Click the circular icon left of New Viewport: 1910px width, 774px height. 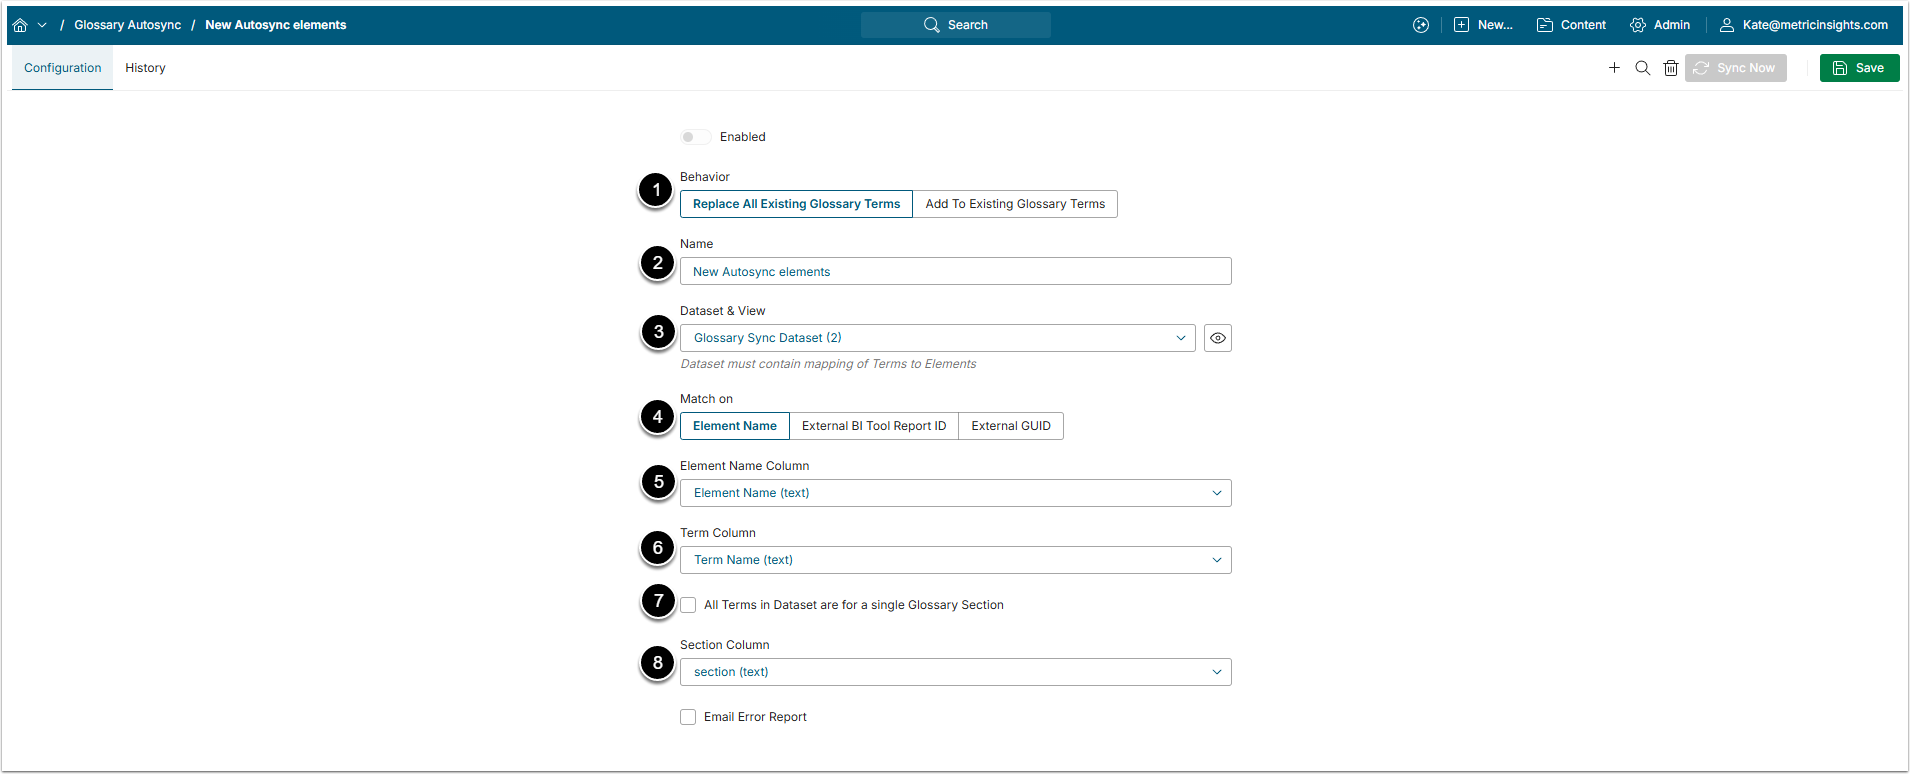click(1421, 25)
